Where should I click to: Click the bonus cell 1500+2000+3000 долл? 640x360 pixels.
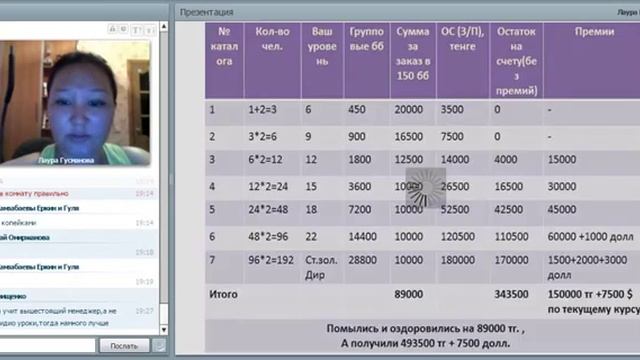click(x=587, y=267)
